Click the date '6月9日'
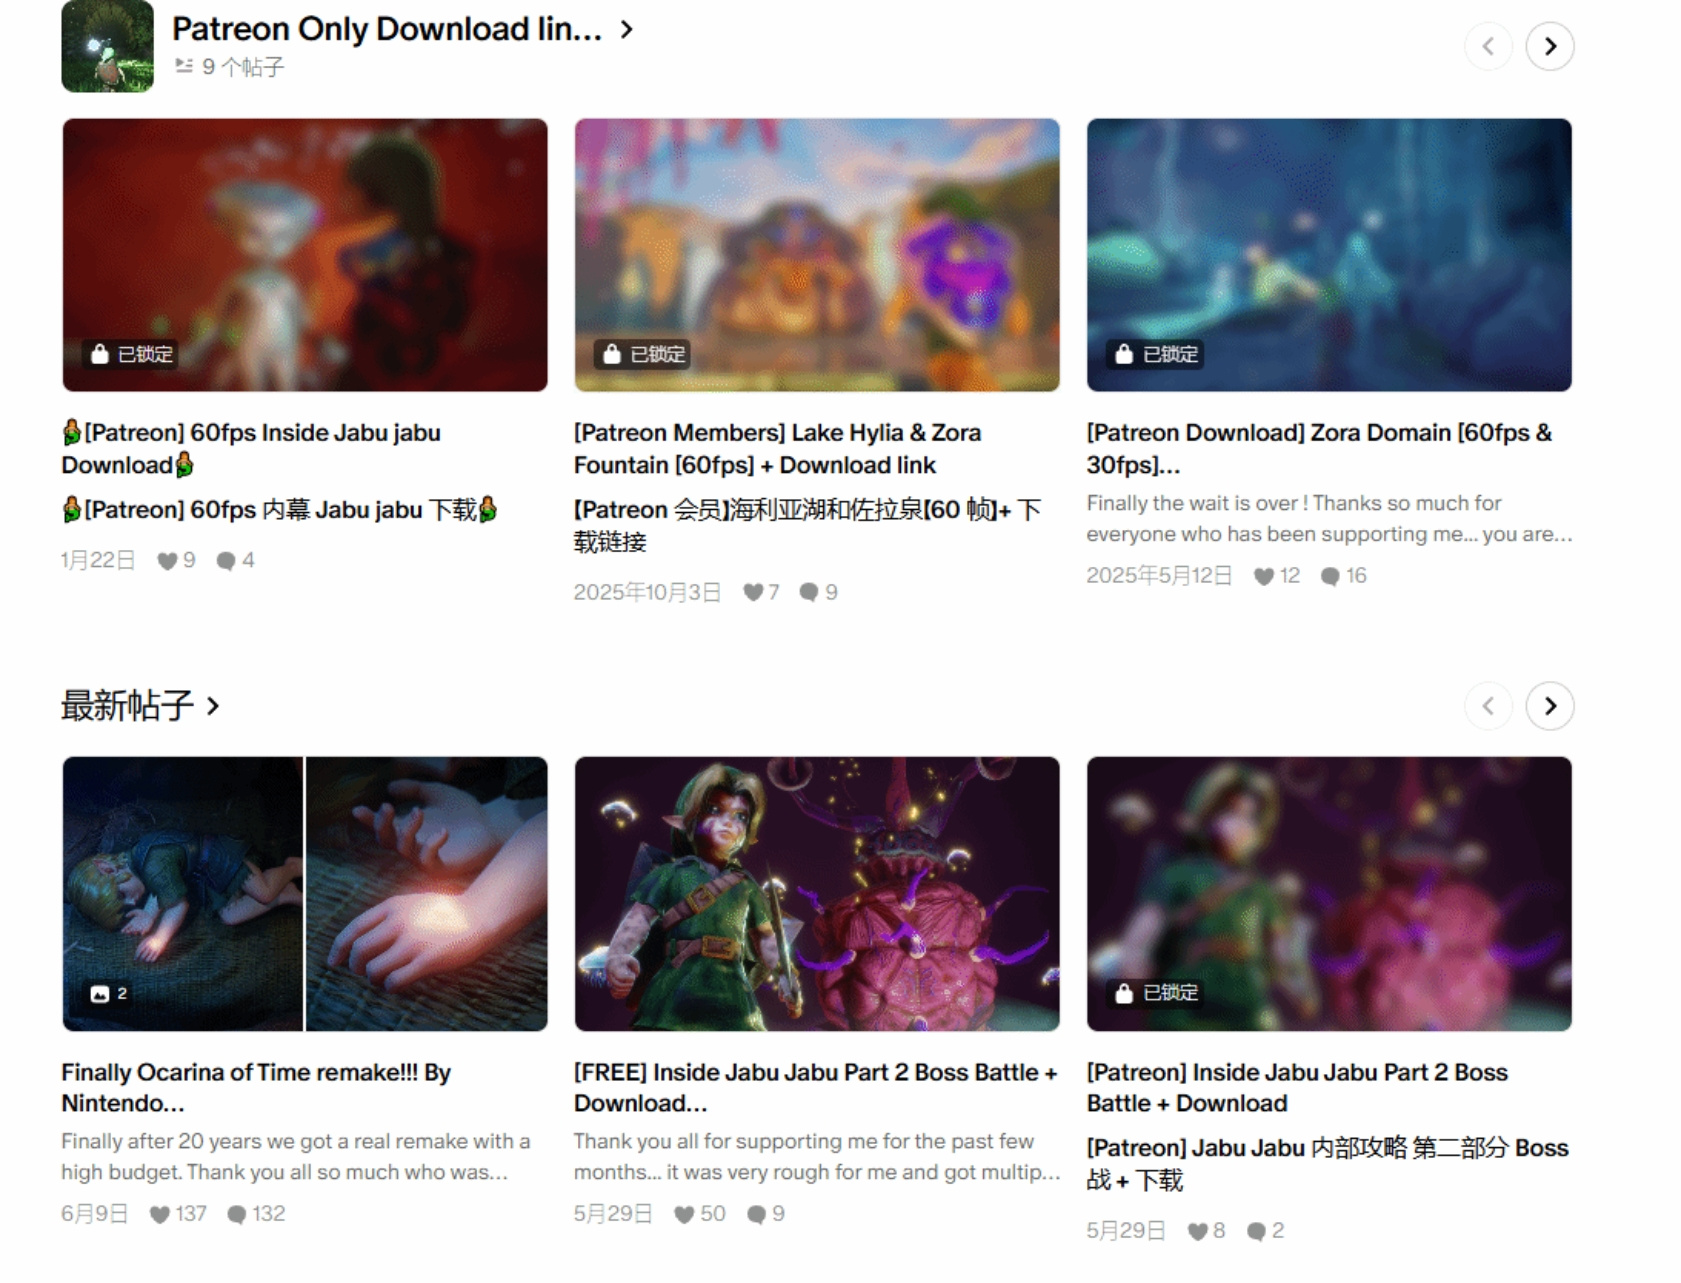 point(95,1214)
